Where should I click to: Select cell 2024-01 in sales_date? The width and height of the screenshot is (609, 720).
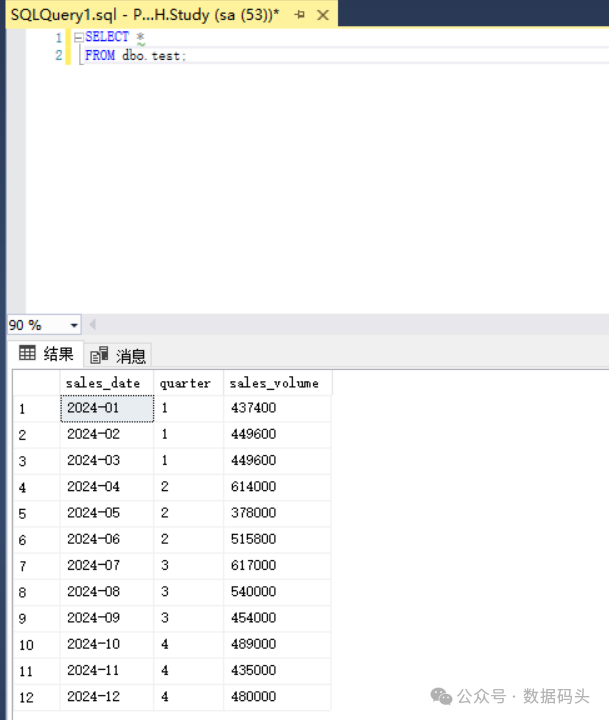(107, 408)
